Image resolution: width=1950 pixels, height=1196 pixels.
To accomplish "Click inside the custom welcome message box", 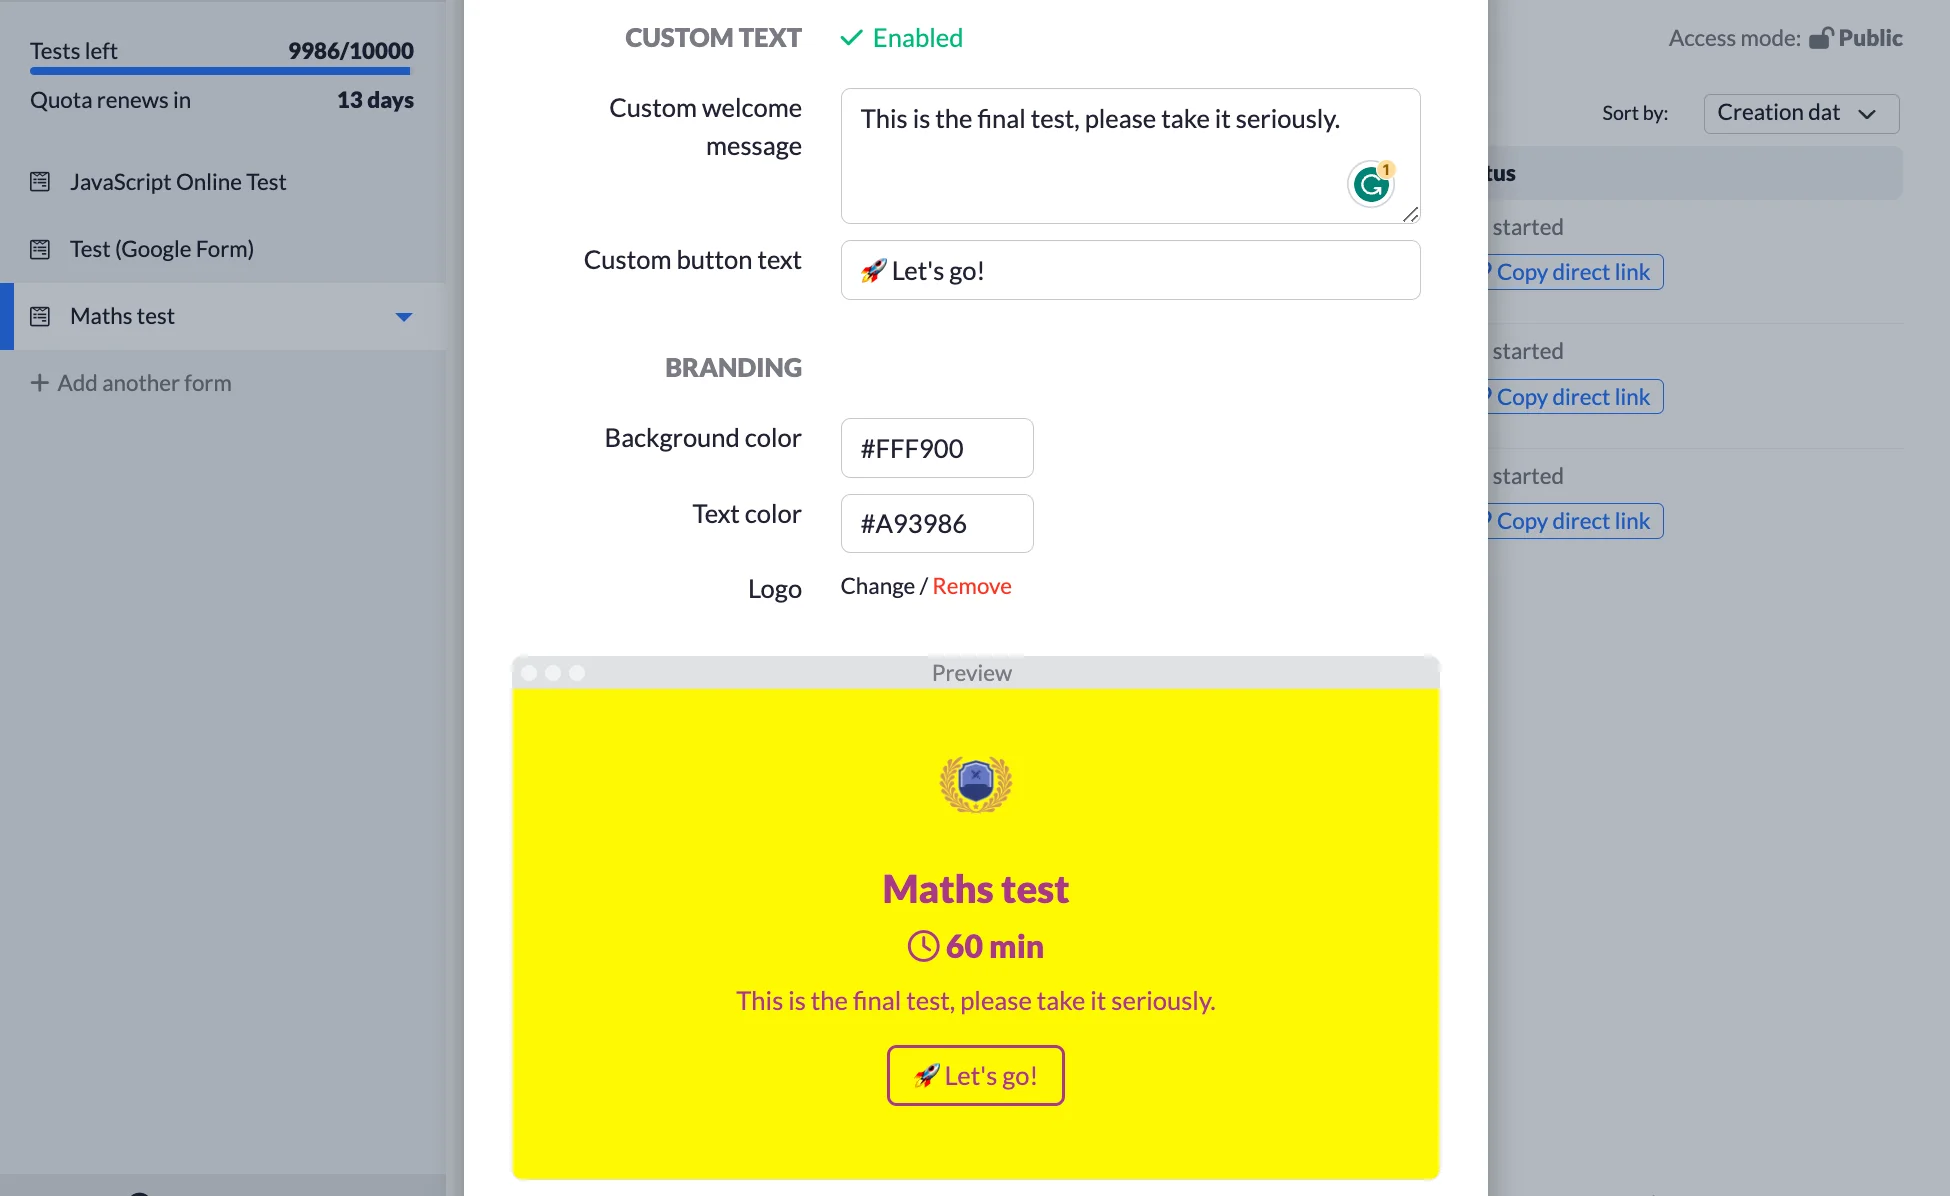I will (x=1130, y=155).
